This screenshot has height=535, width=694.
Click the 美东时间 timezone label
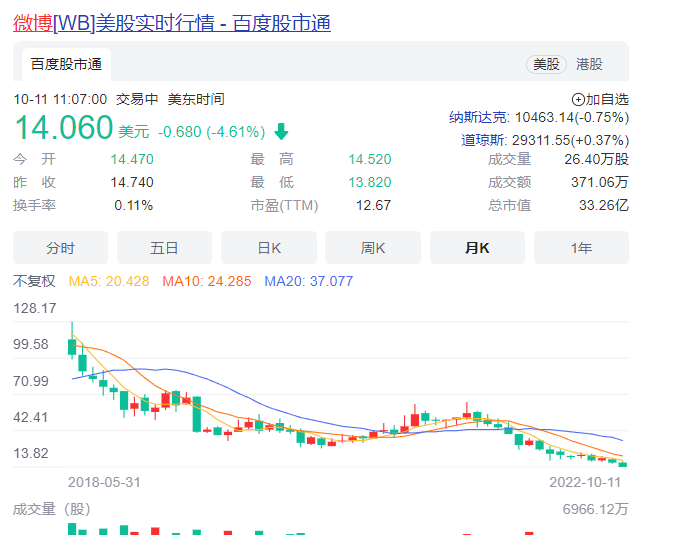(x=196, y=99)
